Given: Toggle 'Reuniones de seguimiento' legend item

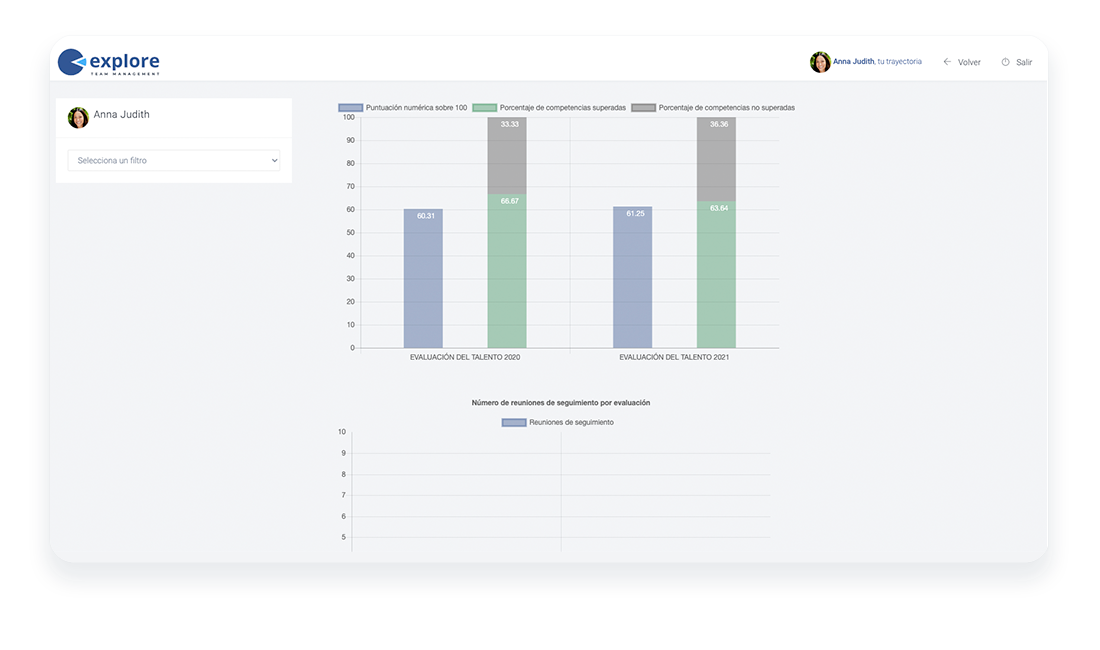Looking at the screenshot, I should point(558,422).
